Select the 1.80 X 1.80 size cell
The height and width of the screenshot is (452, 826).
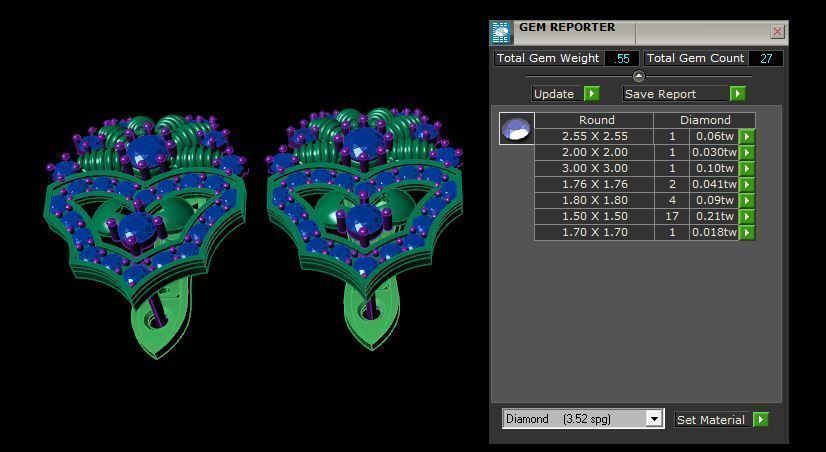point(595,200)
